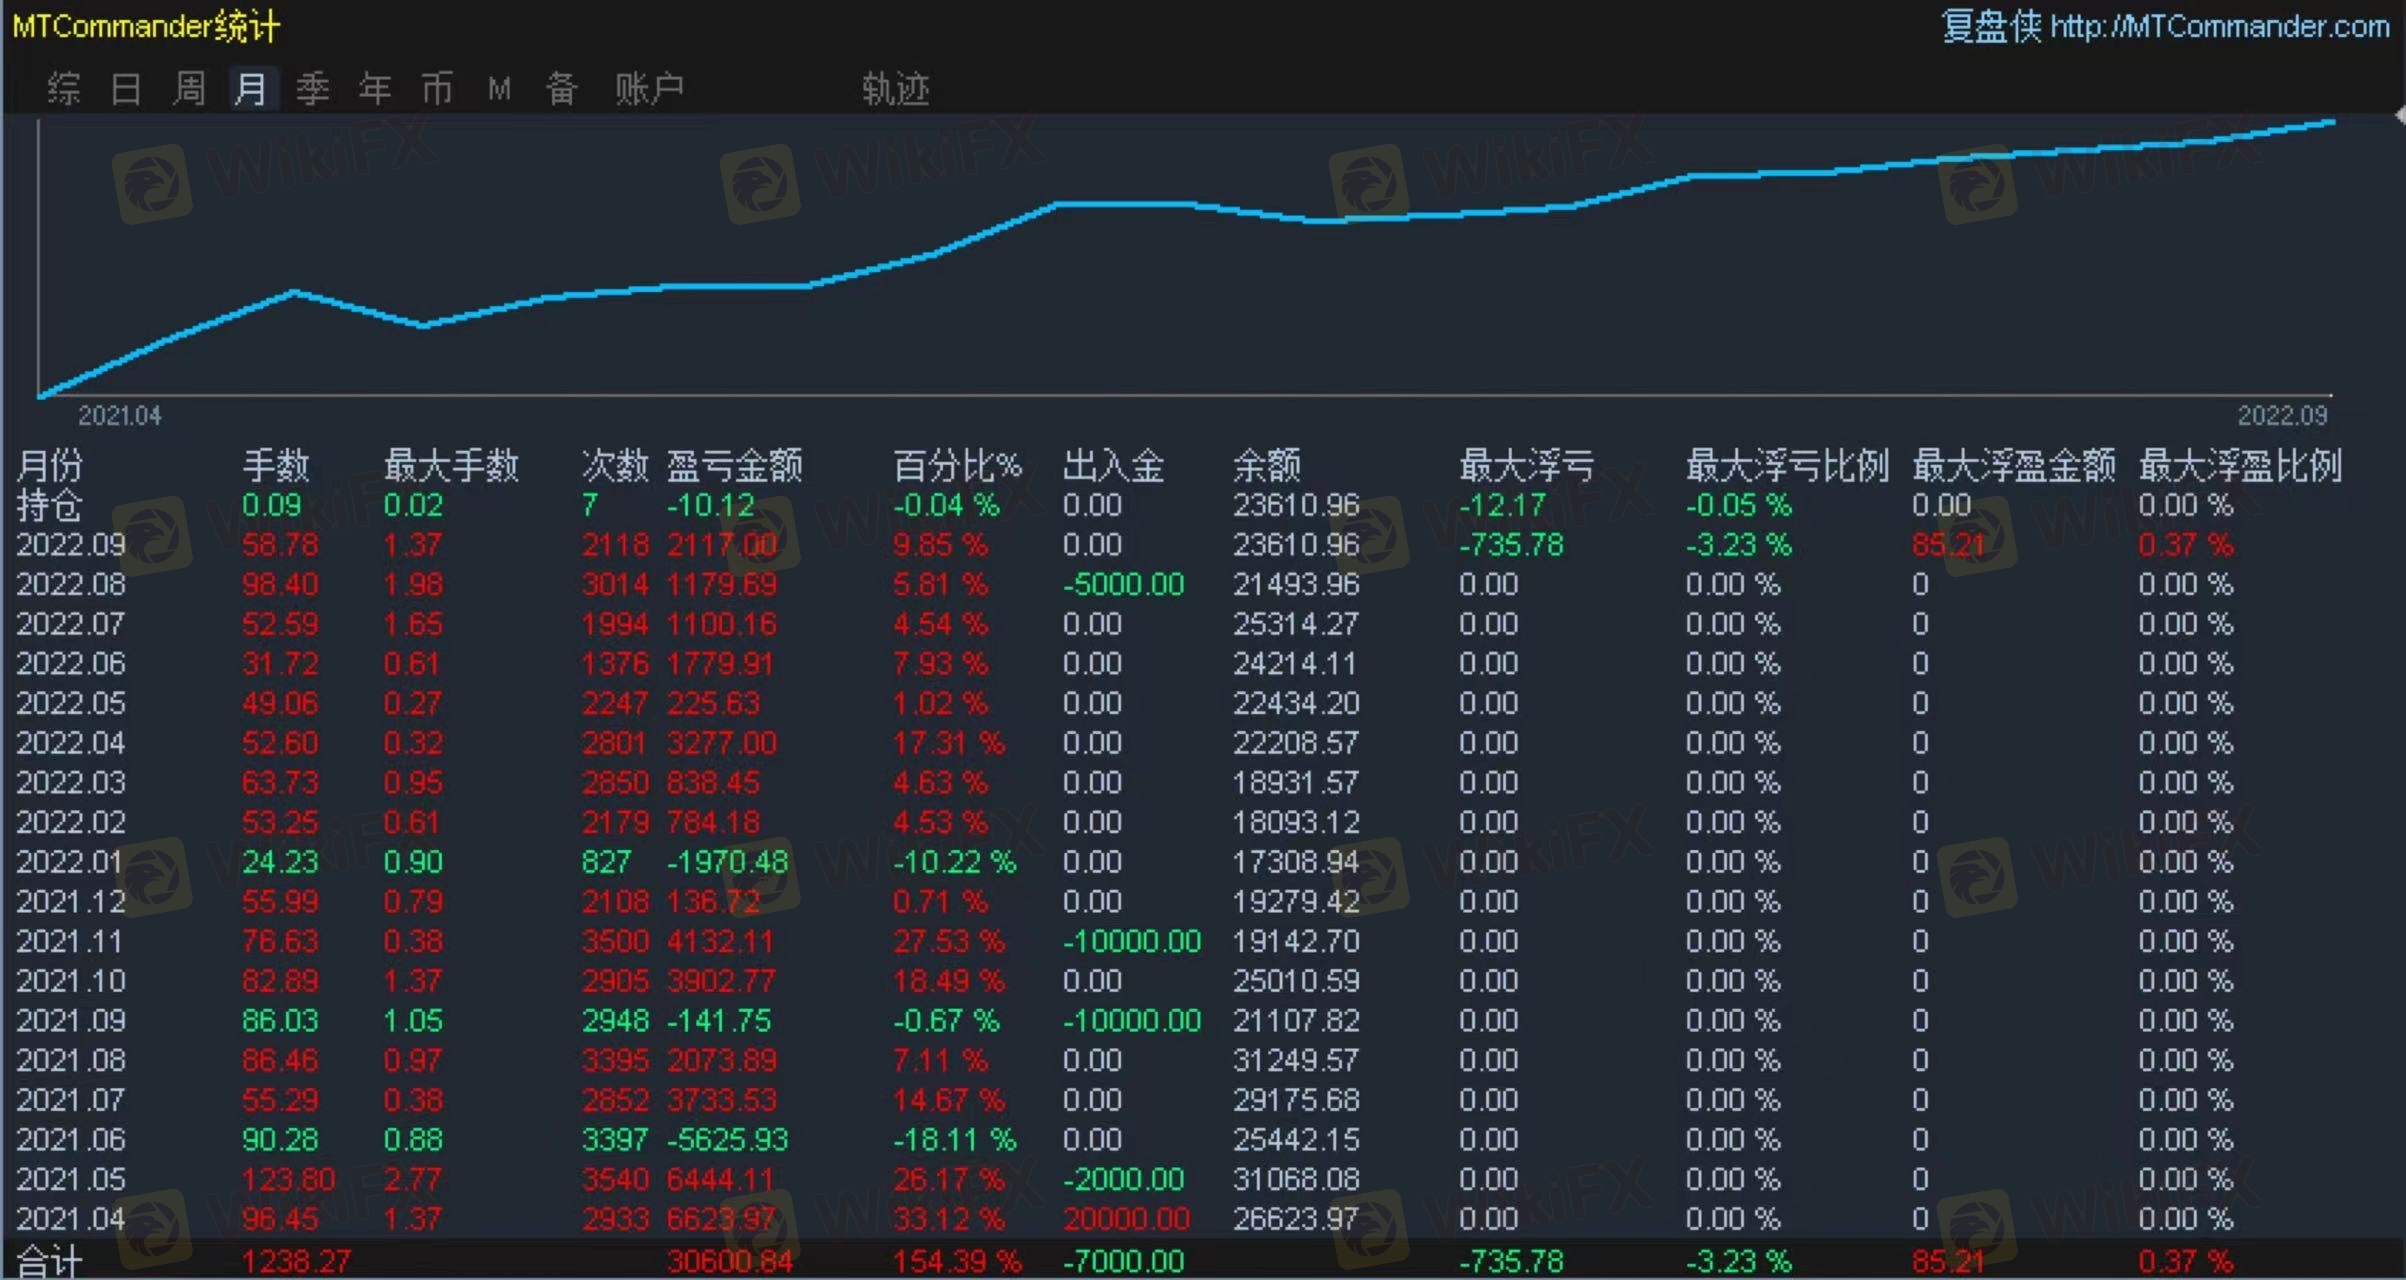Switch to the 季 quarterly tab
This screenshot has width=2406, height=1280.
click(x=313, y=89)
